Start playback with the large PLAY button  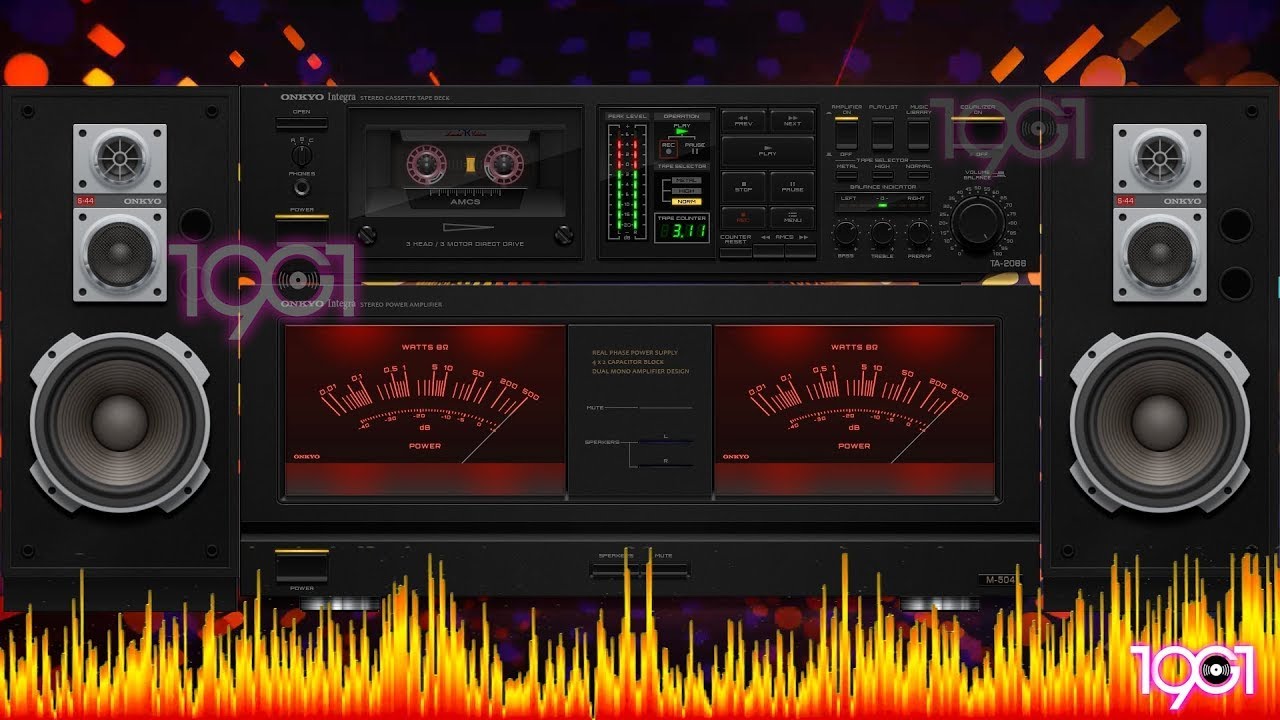pos(768,151)
